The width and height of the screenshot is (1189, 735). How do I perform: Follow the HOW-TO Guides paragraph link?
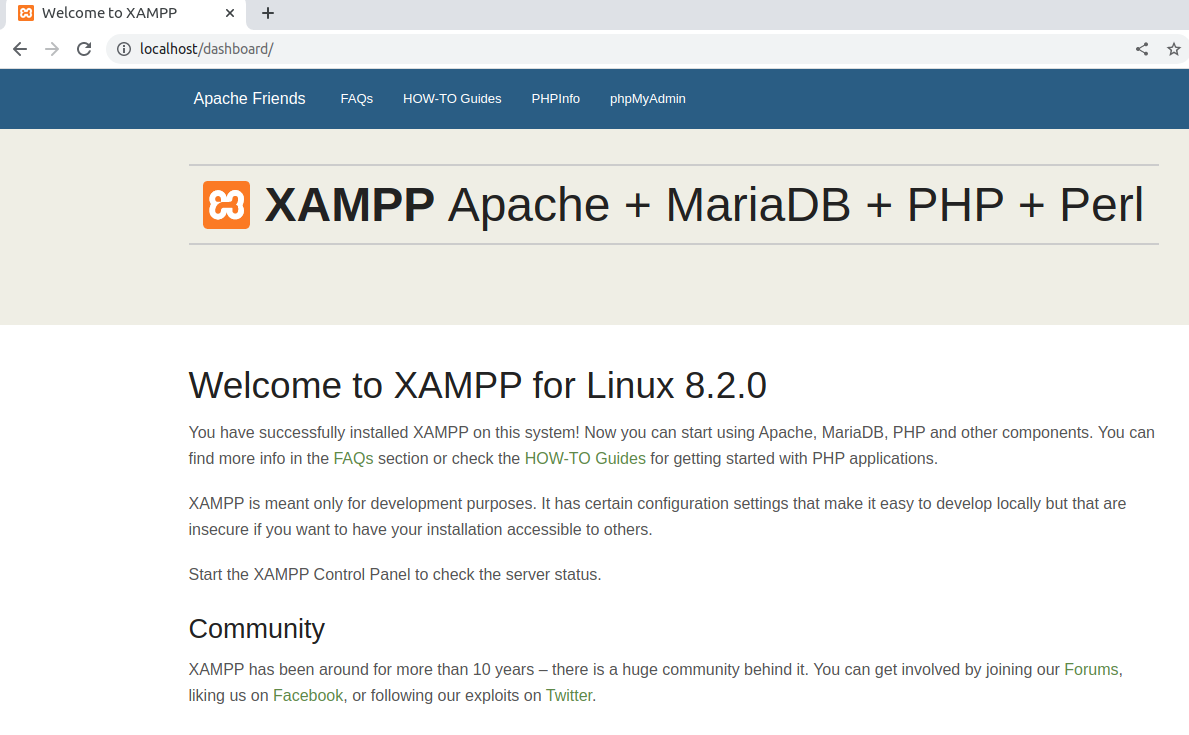click(x=585, y=459)
